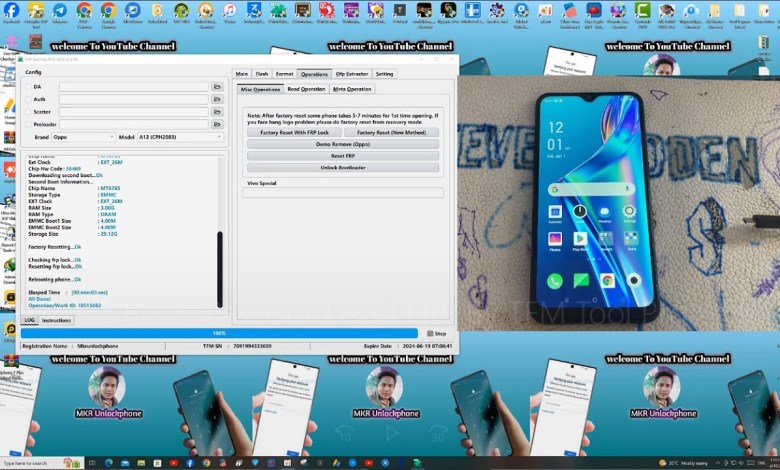Image resolution: width=780 pixels, height=470 pixels.
Task: Browse for Preloader file with folder icon
Action: 217,124
